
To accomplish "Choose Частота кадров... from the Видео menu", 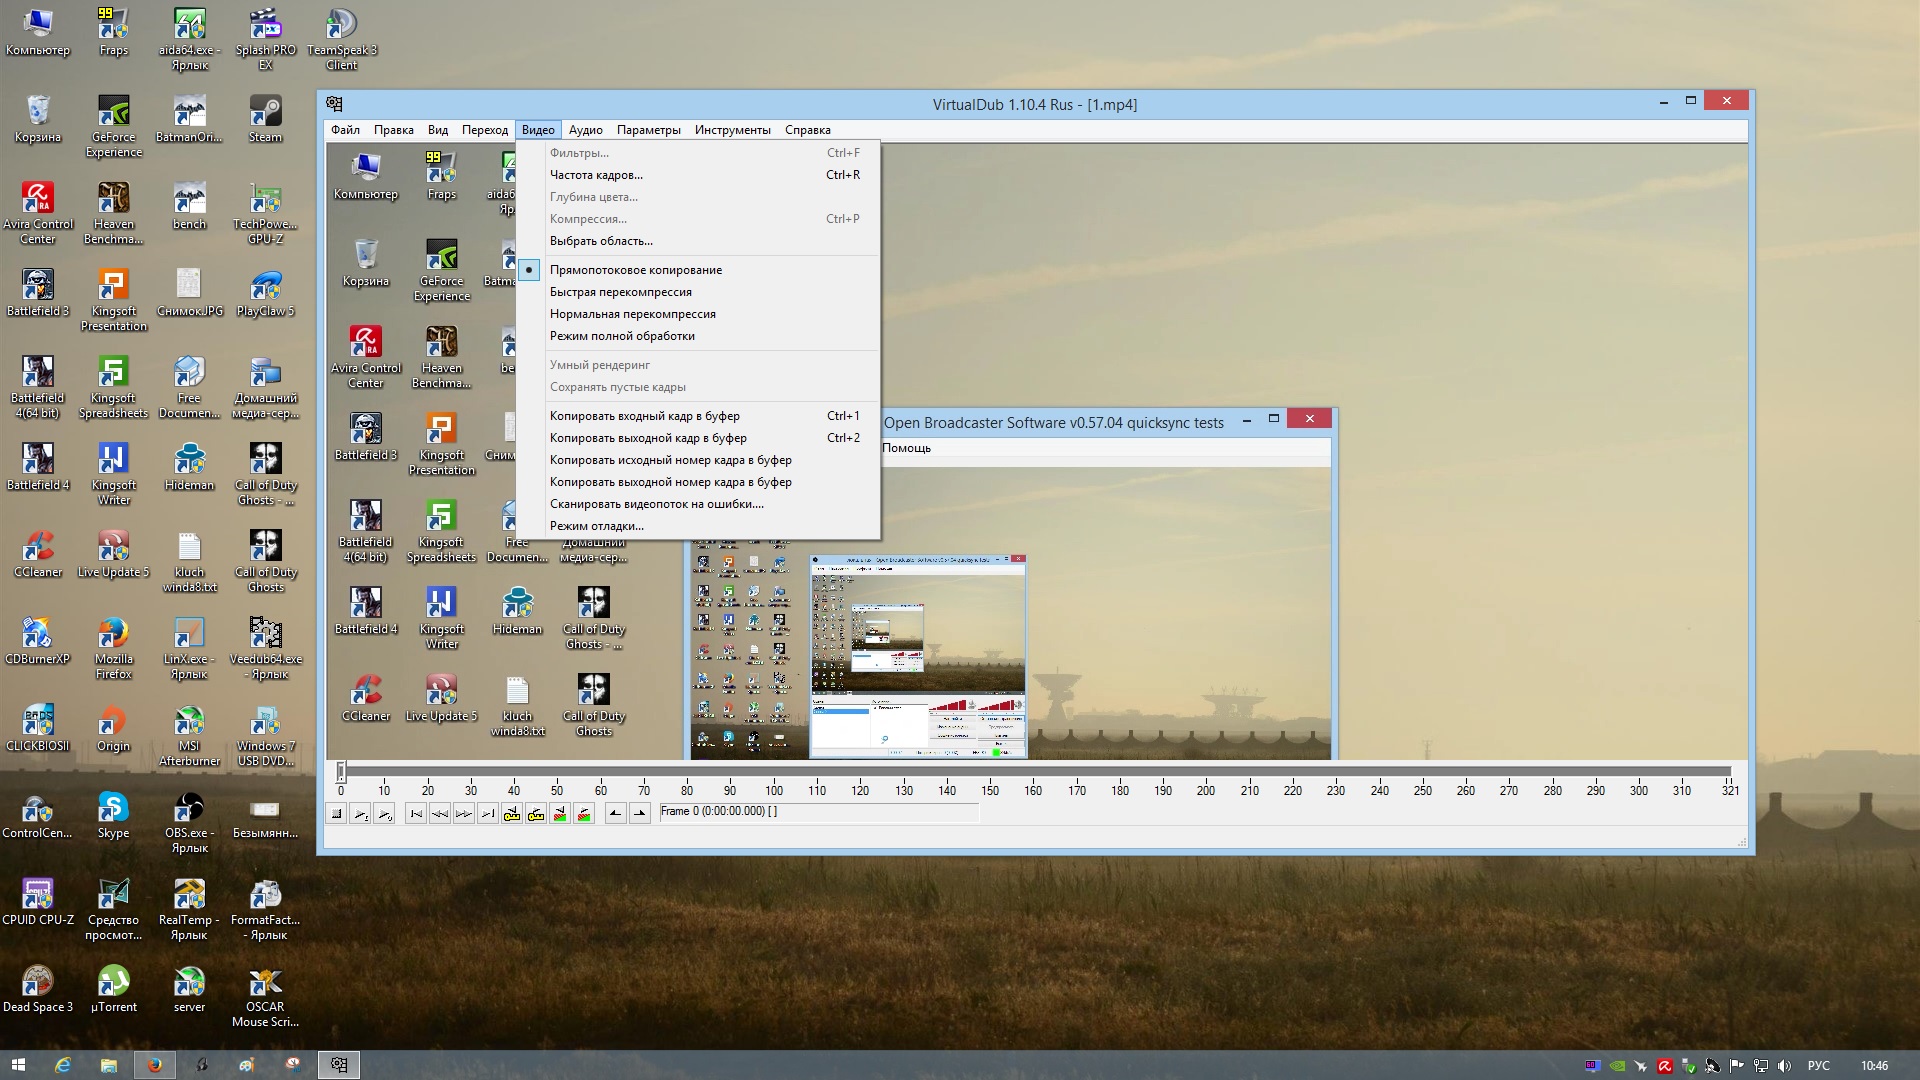I will tap(596, 175).
